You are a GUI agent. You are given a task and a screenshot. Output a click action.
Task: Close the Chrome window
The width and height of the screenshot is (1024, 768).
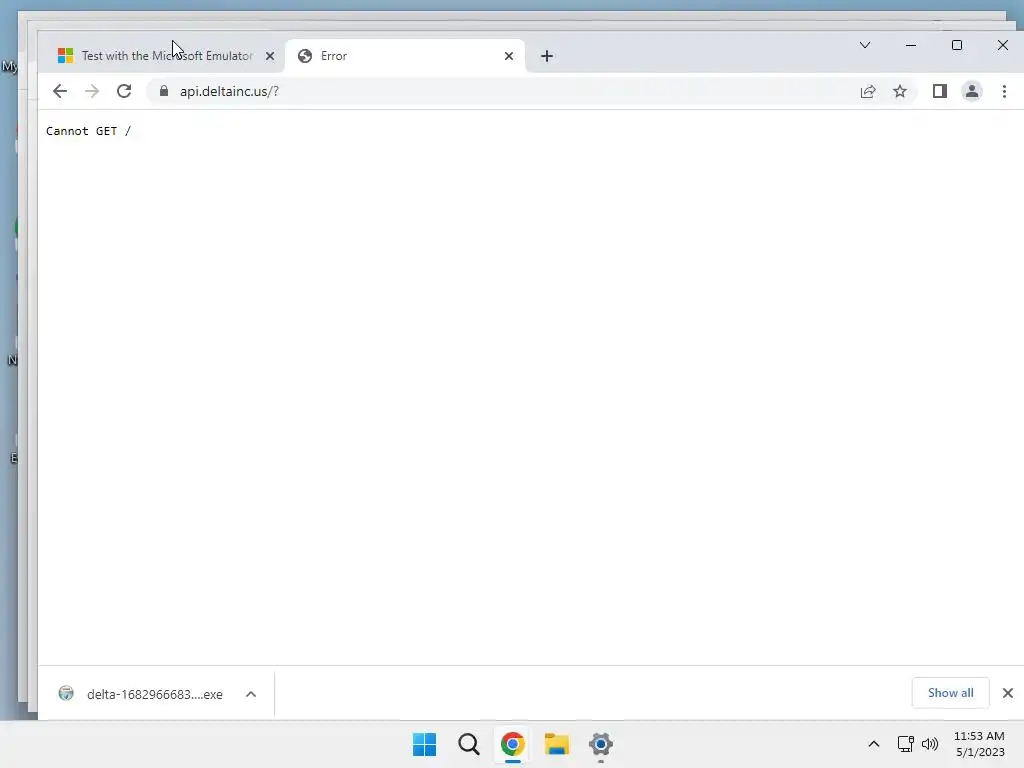tap(1002, 45)
